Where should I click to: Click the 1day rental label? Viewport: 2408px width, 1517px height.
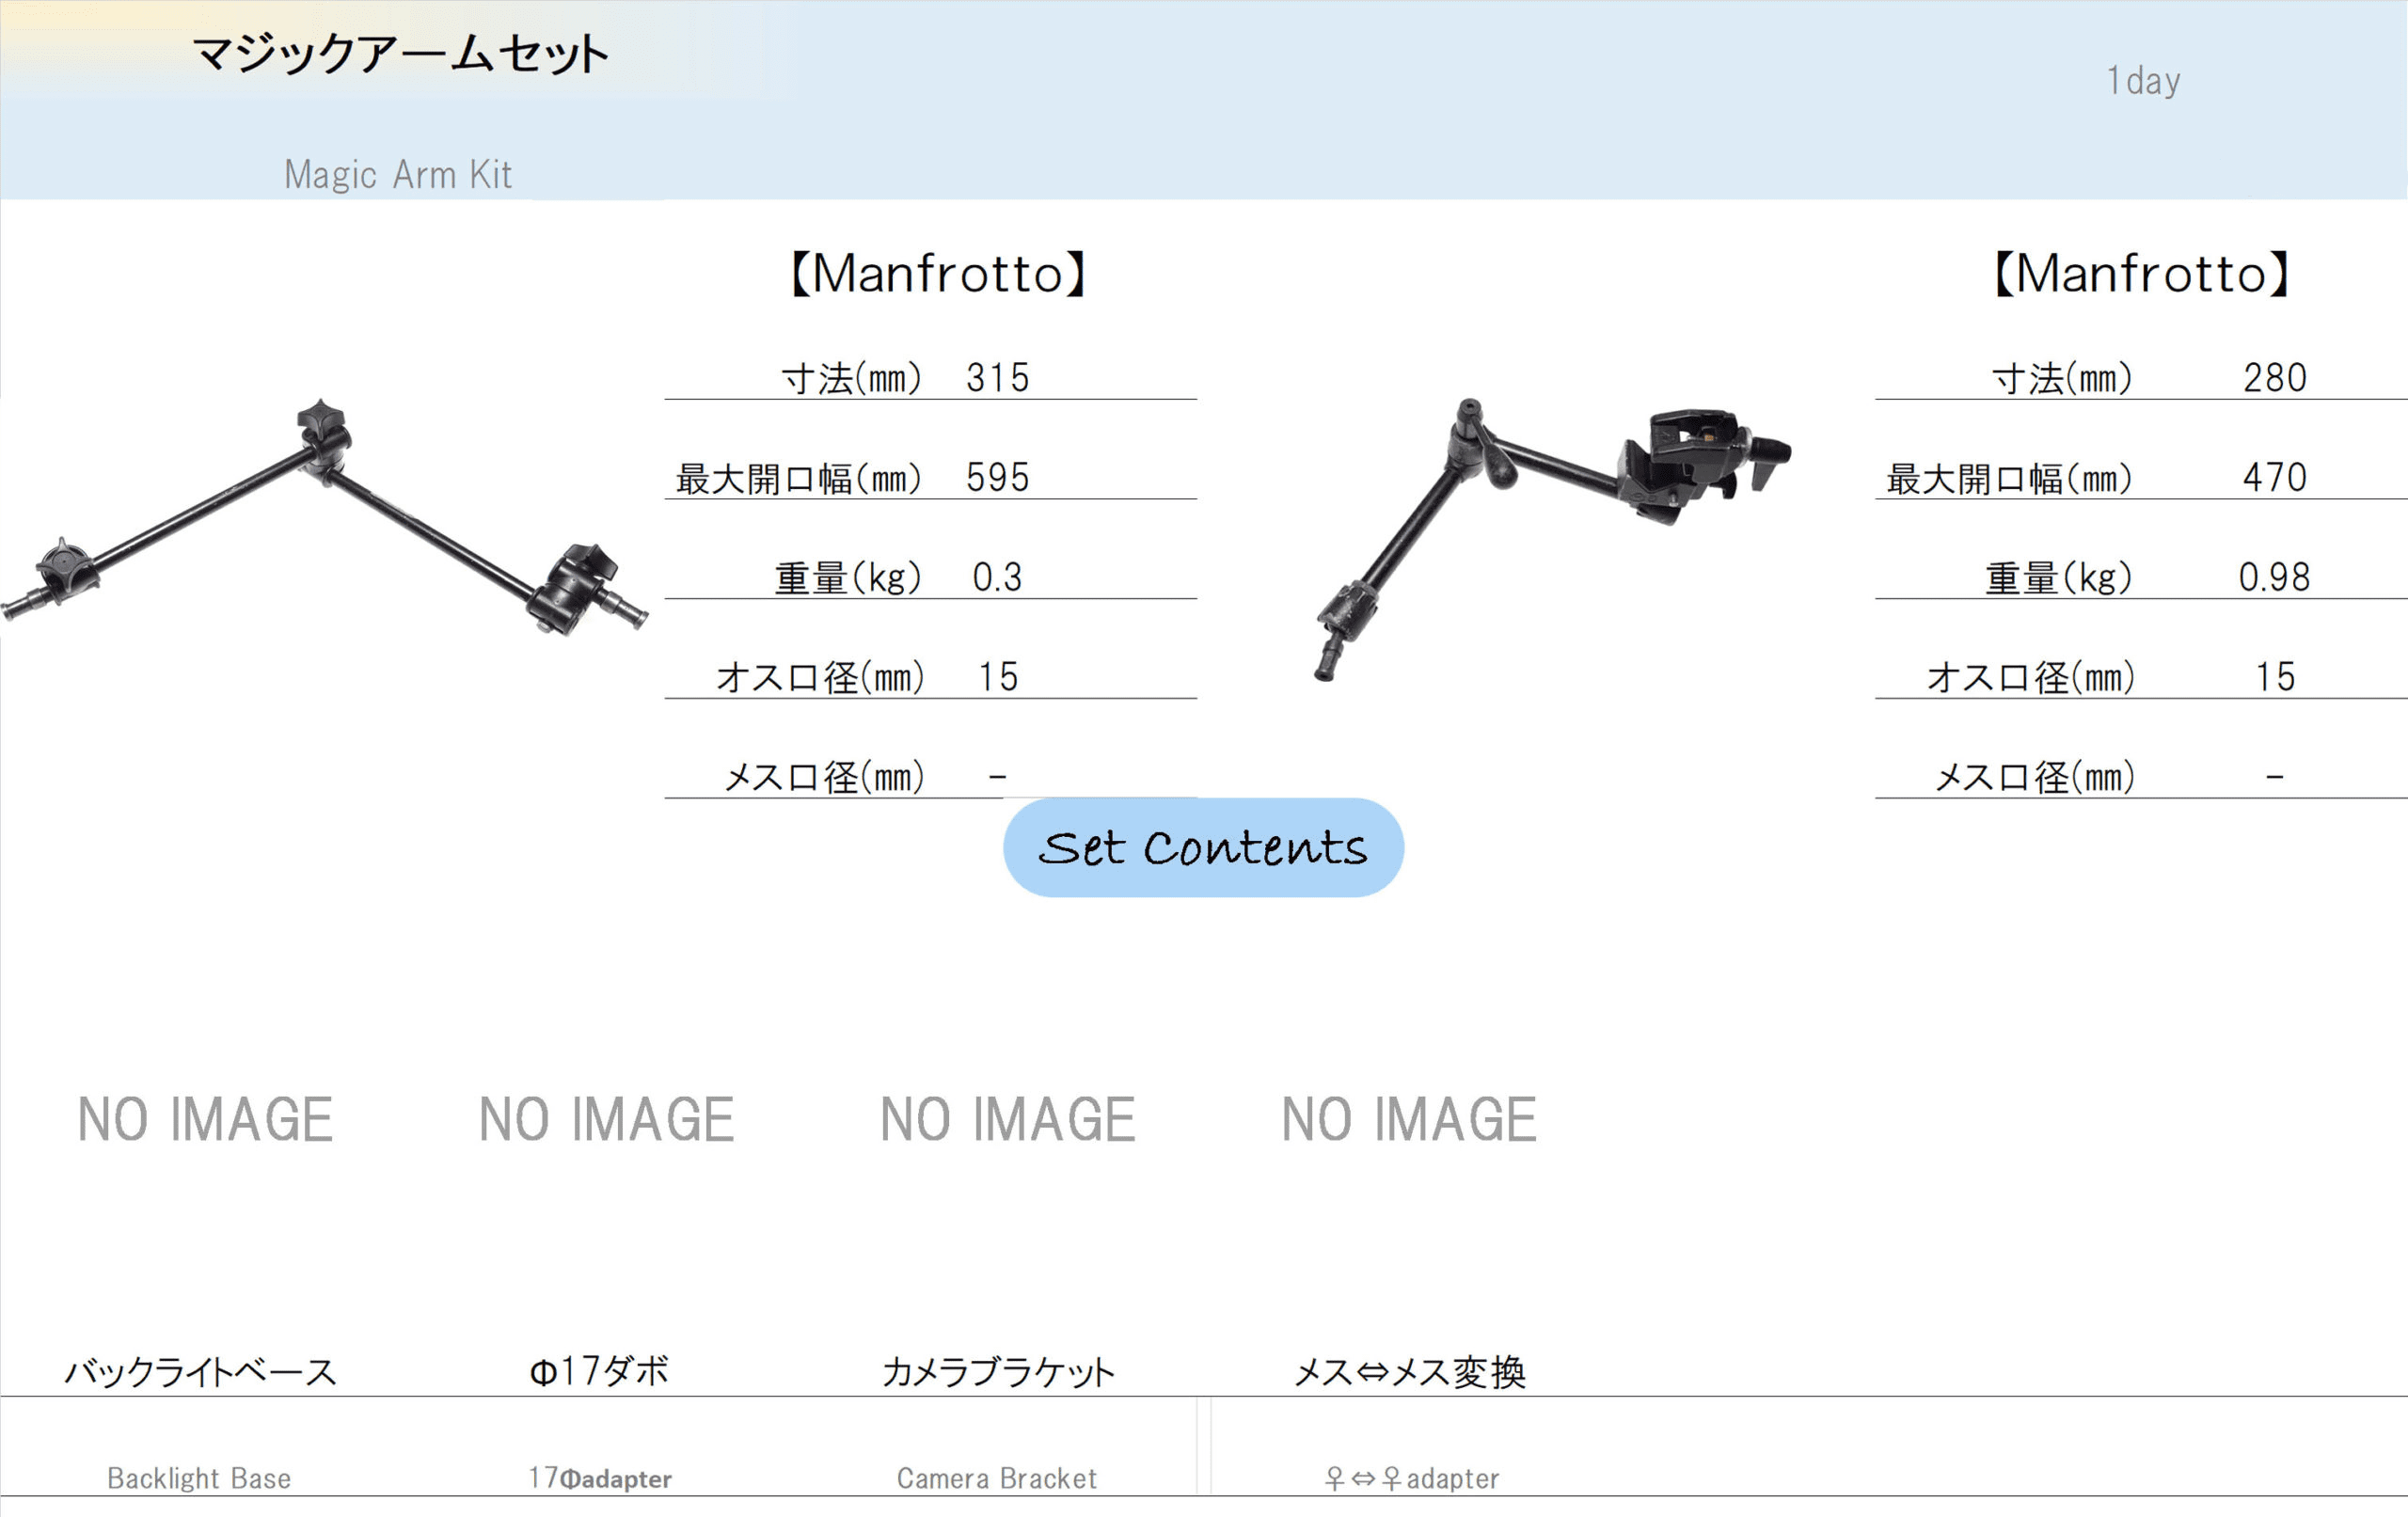coord(2143,81)
